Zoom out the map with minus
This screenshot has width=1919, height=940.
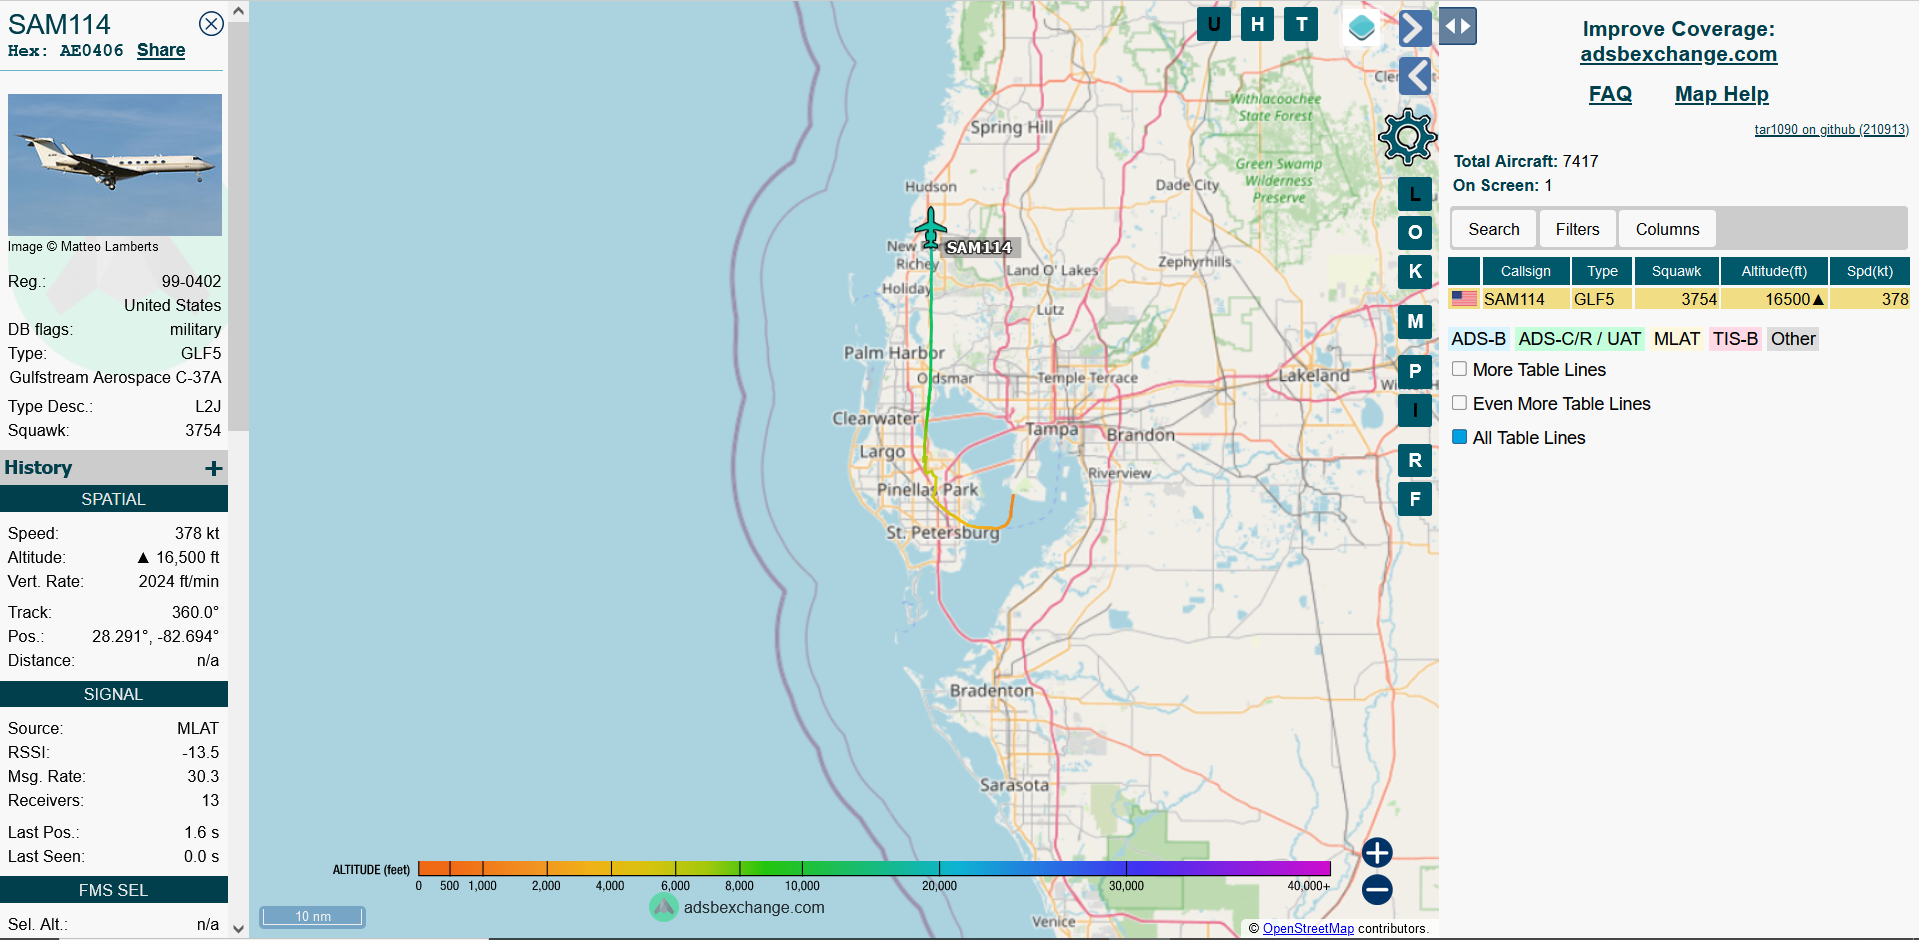point(1377,889)
